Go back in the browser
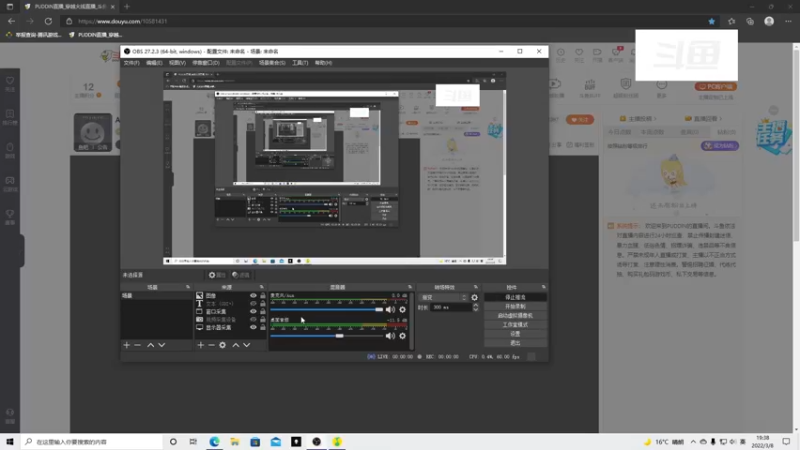 pyautogui.click(x=11, y=21)
